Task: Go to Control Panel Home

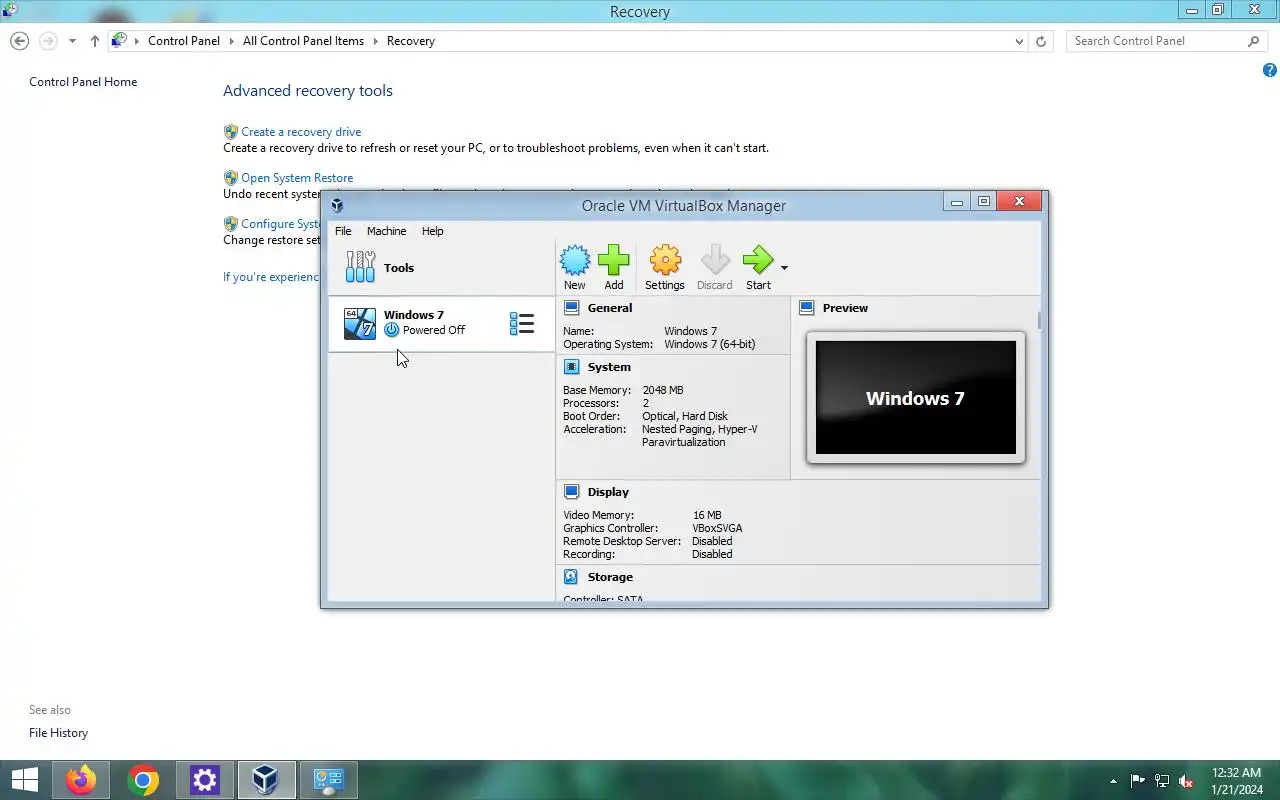Action: click(83, 82)
